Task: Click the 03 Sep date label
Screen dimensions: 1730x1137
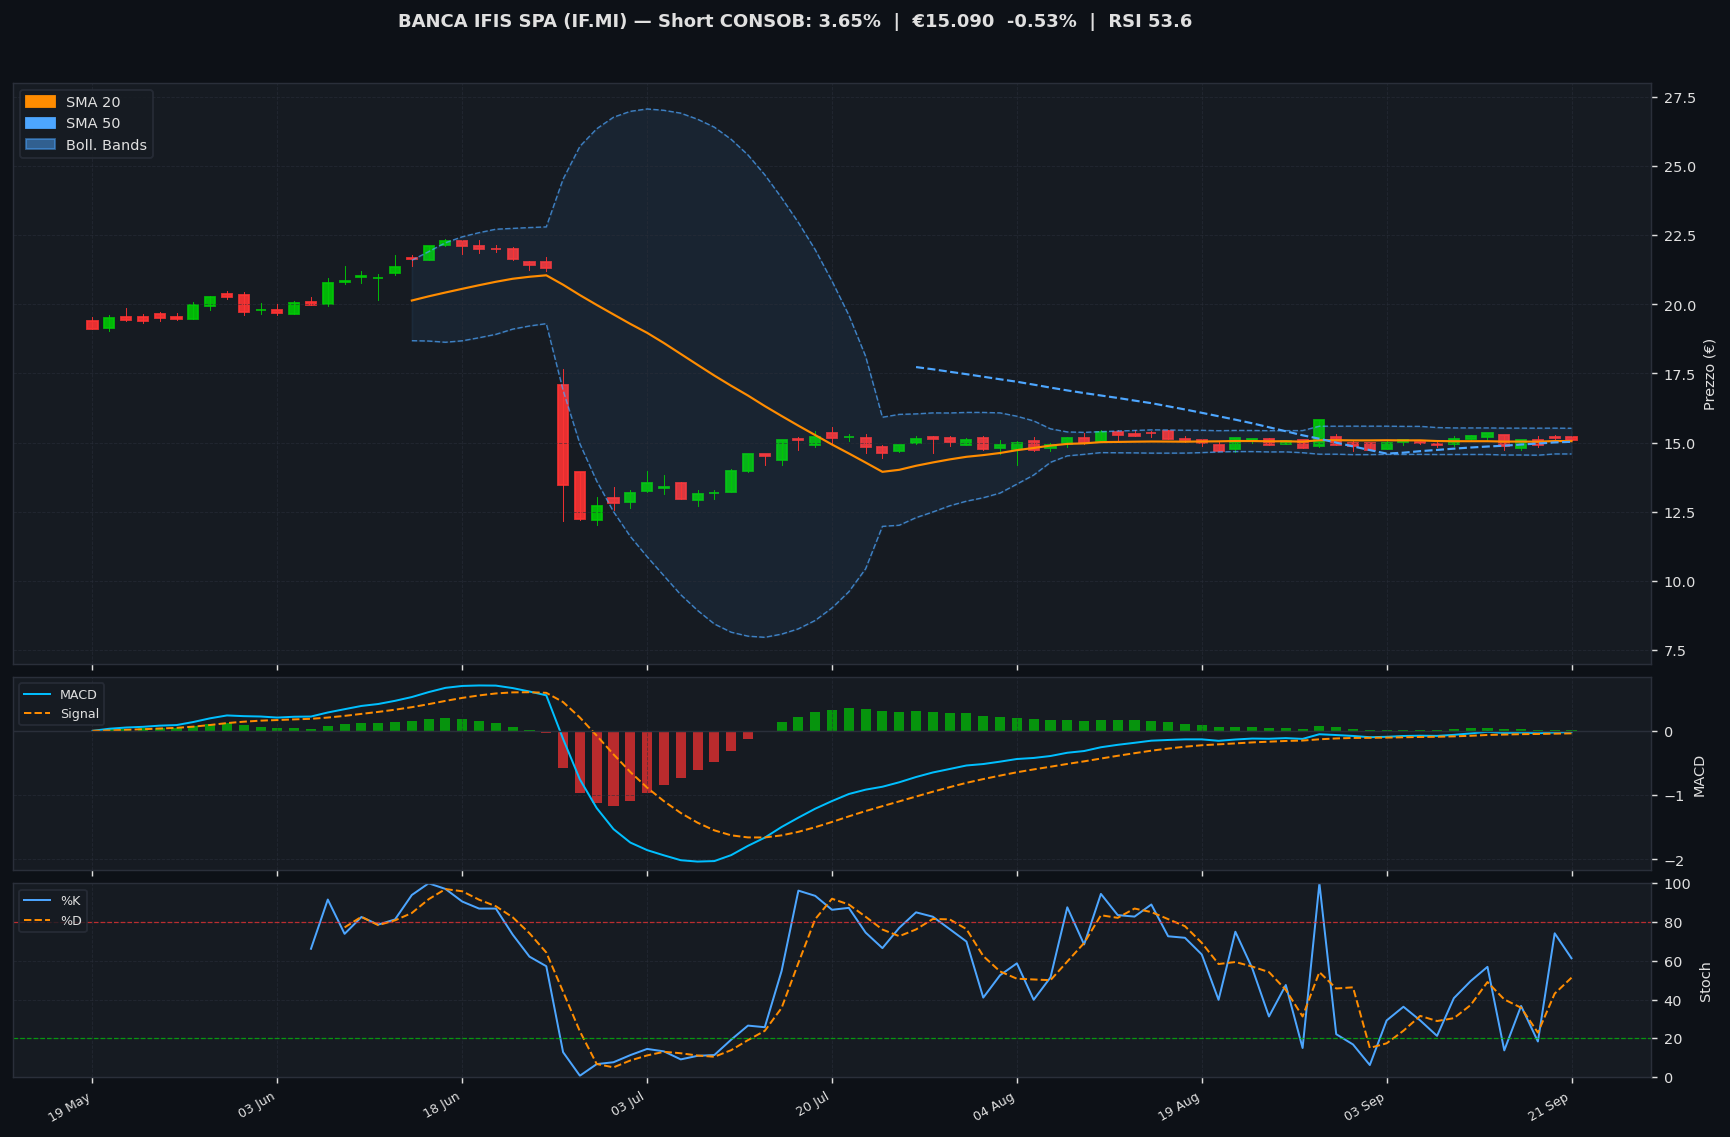Action: (x=1364, y=1107)
